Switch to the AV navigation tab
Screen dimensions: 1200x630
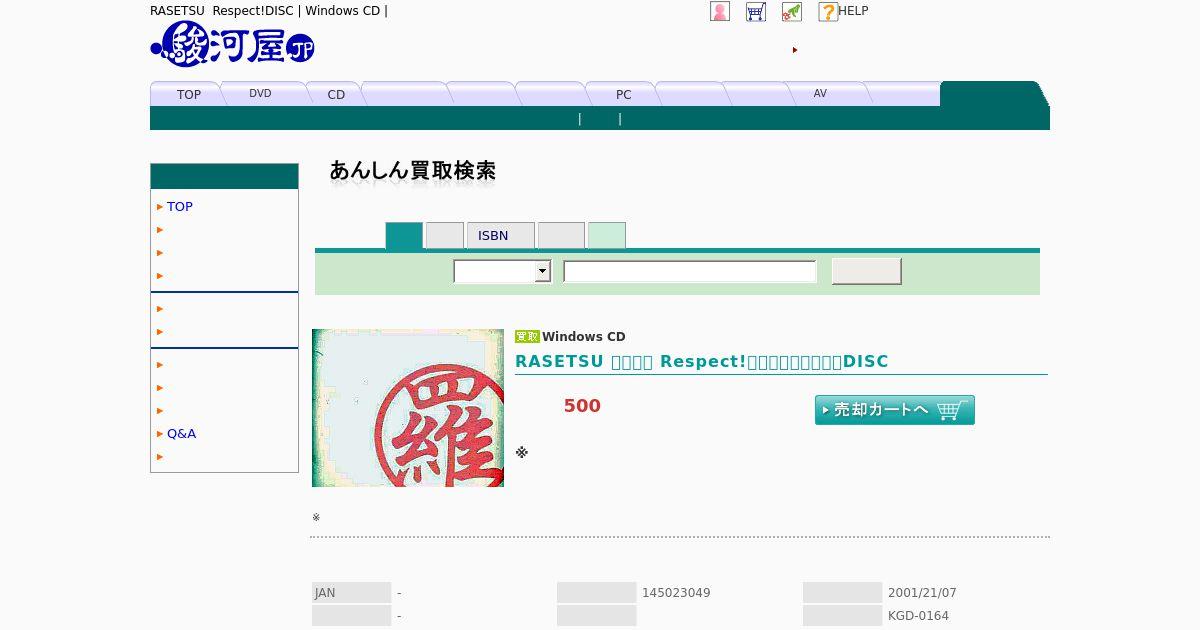pos(820,93)
